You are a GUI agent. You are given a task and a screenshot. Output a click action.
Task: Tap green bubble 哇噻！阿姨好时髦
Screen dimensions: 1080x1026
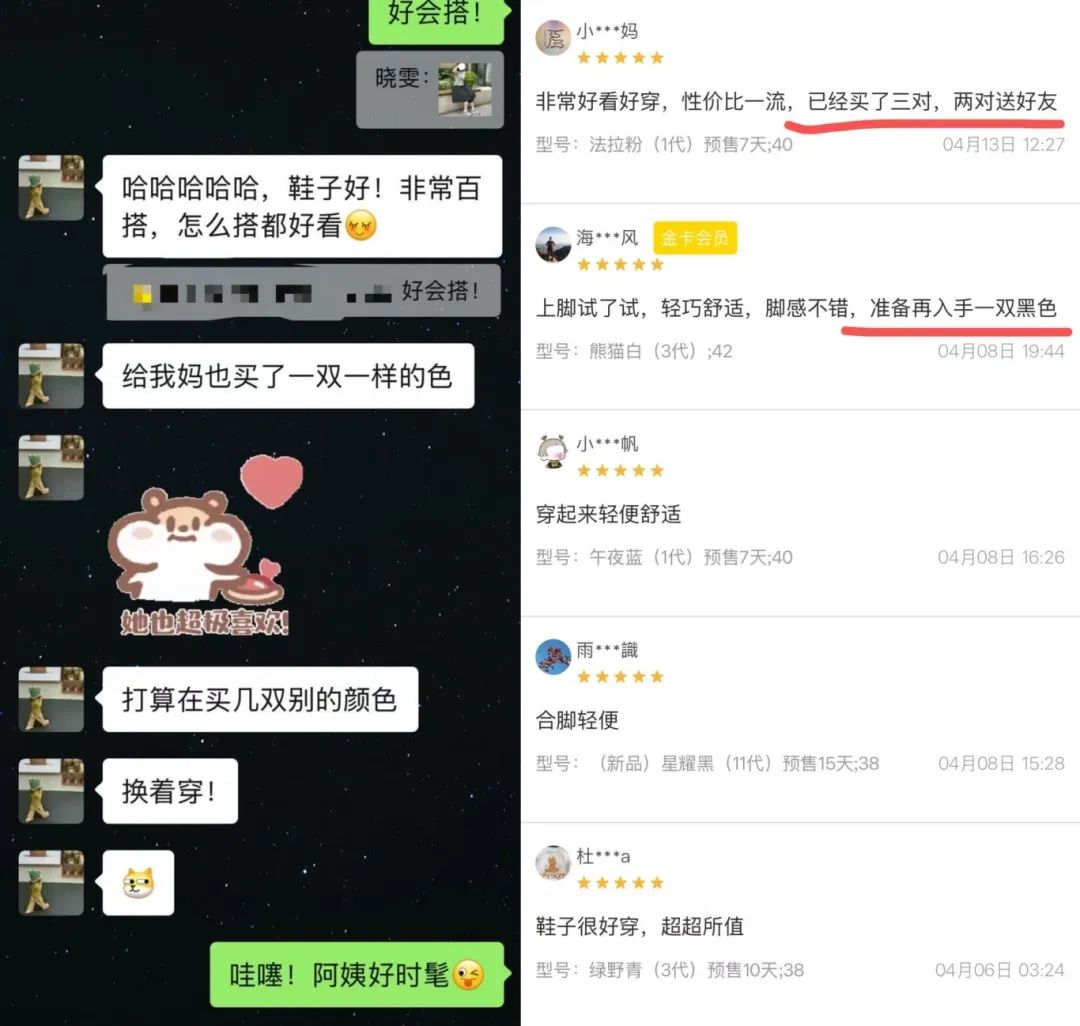pyautogui.click(x=357, y=974)
